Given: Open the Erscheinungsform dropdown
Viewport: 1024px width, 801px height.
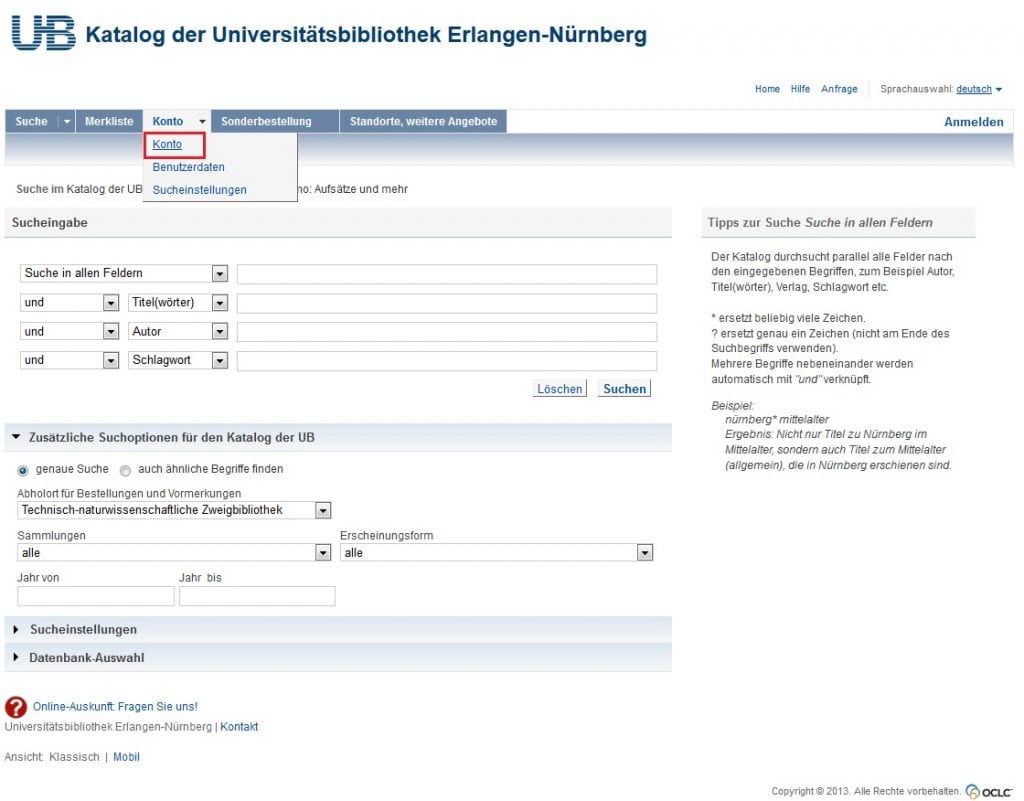Looking at the screenshot, I should (646, 551).
